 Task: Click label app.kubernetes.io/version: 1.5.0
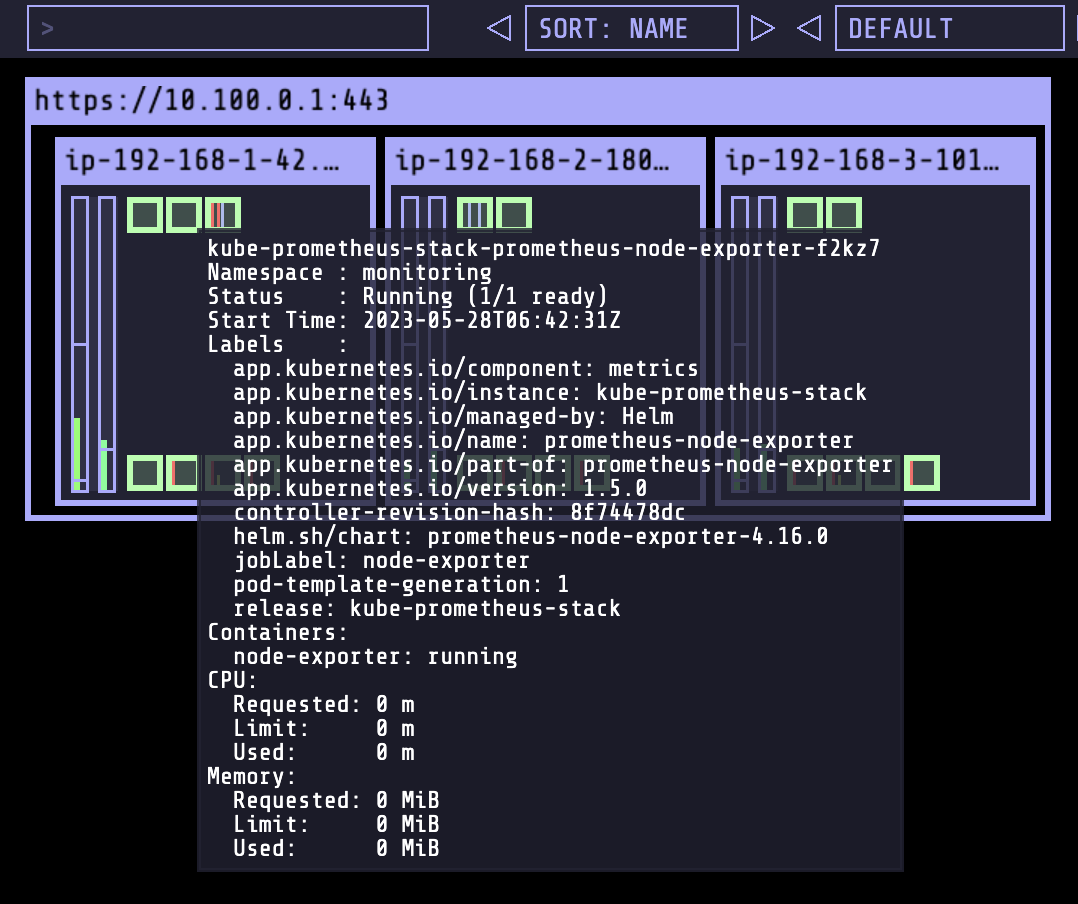[441, 489]
